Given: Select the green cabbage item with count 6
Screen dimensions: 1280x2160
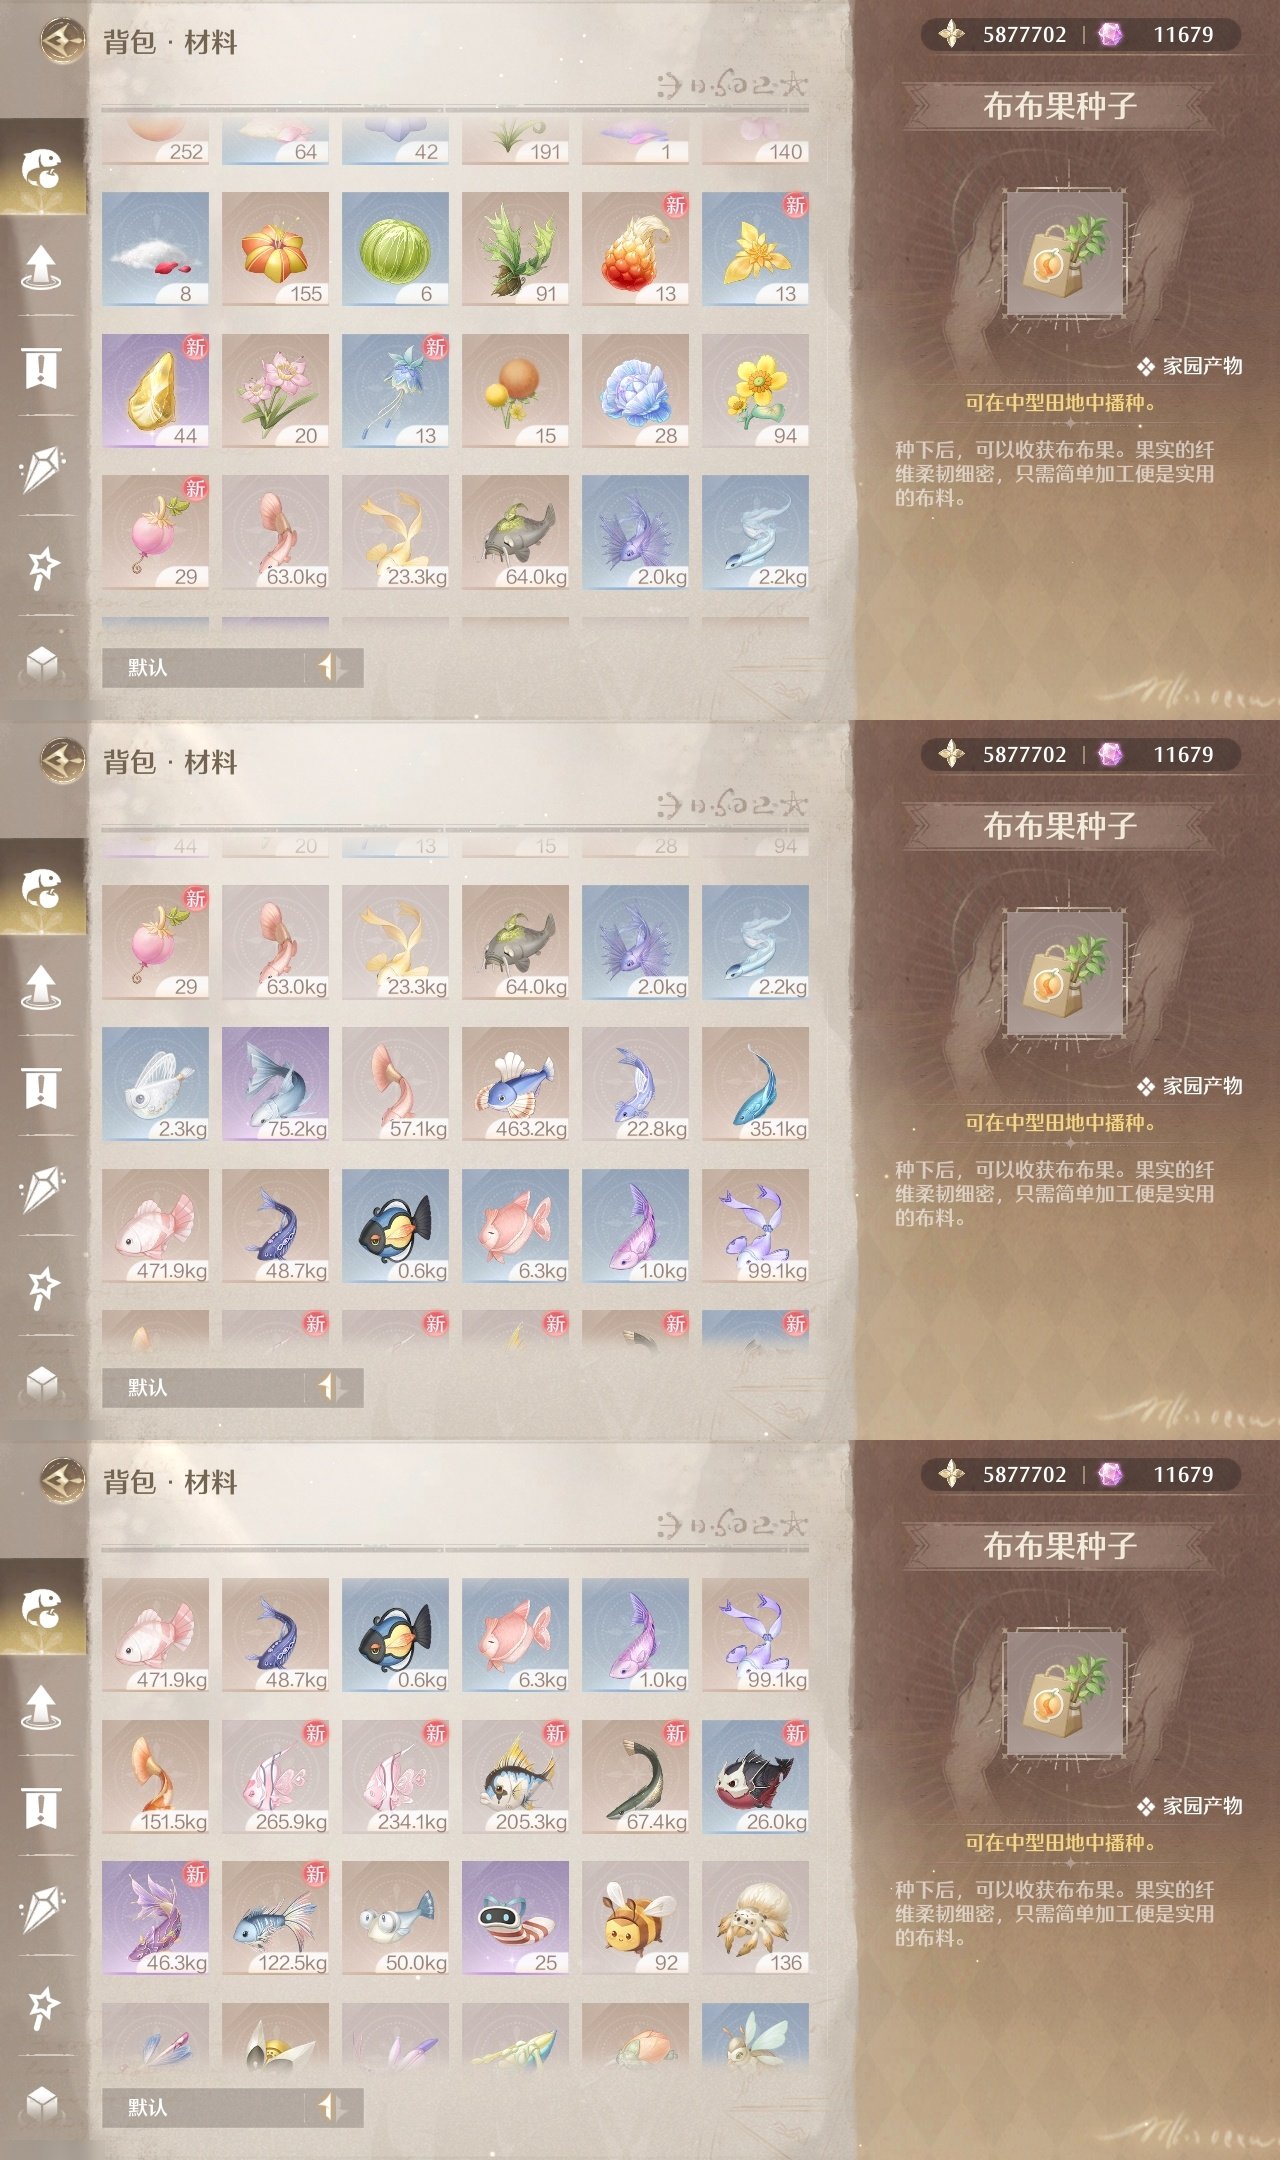Looking at the screenshot, I should [395, 249].
